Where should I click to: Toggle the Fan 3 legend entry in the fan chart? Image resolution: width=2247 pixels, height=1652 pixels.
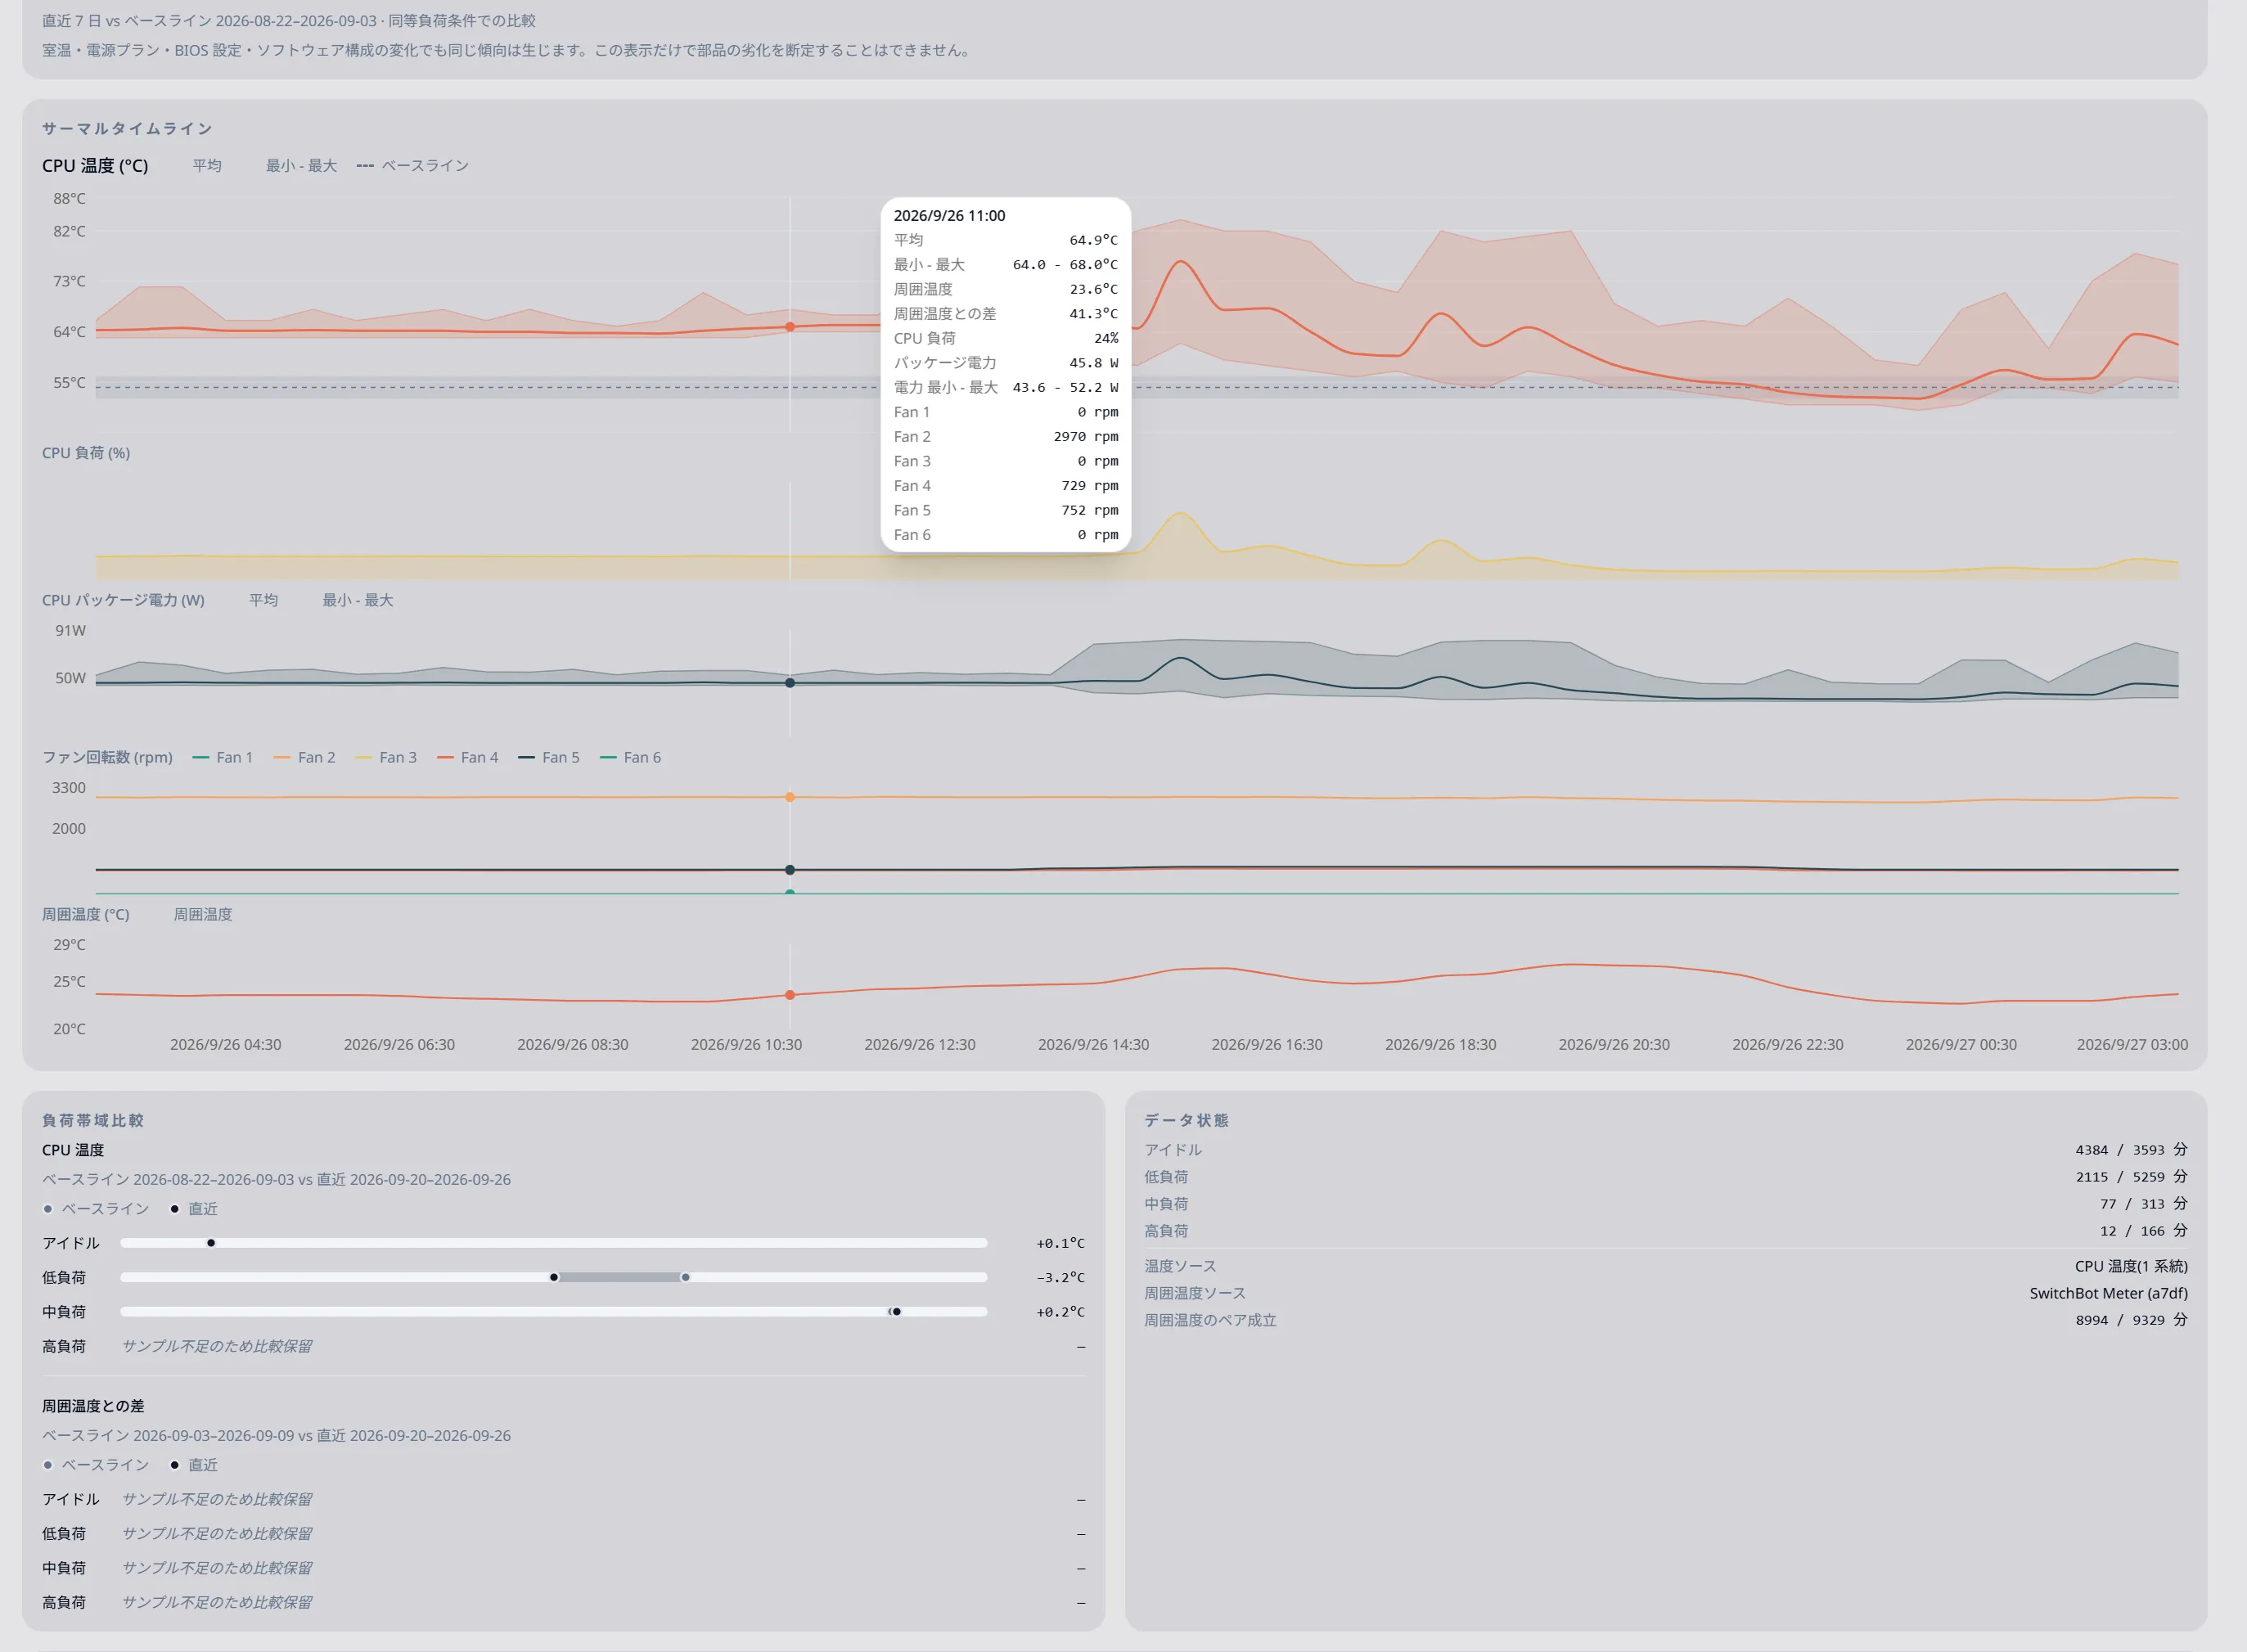point(385,757)
